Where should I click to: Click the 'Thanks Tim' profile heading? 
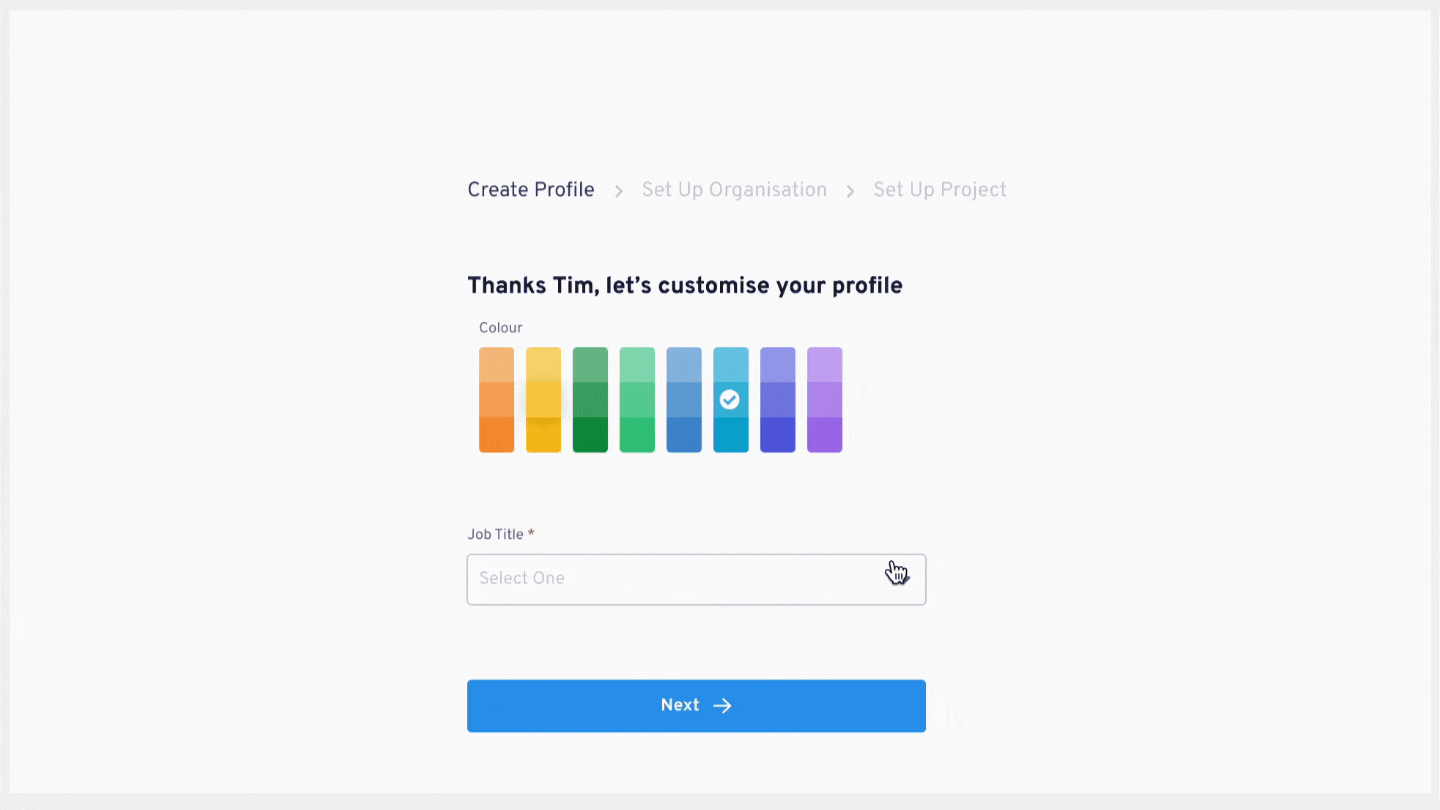(x=685, y=286)
